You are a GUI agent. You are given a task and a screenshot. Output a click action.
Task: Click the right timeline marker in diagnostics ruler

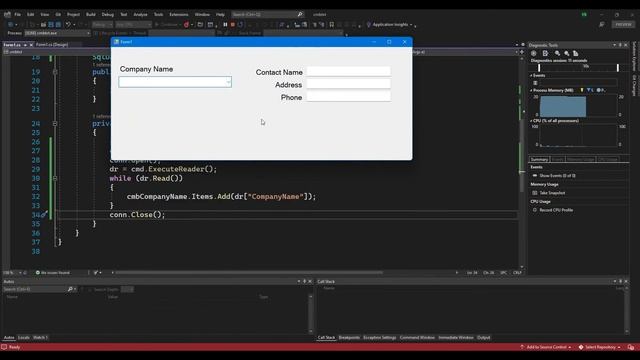pyautogui.click(x=618, y=67)
